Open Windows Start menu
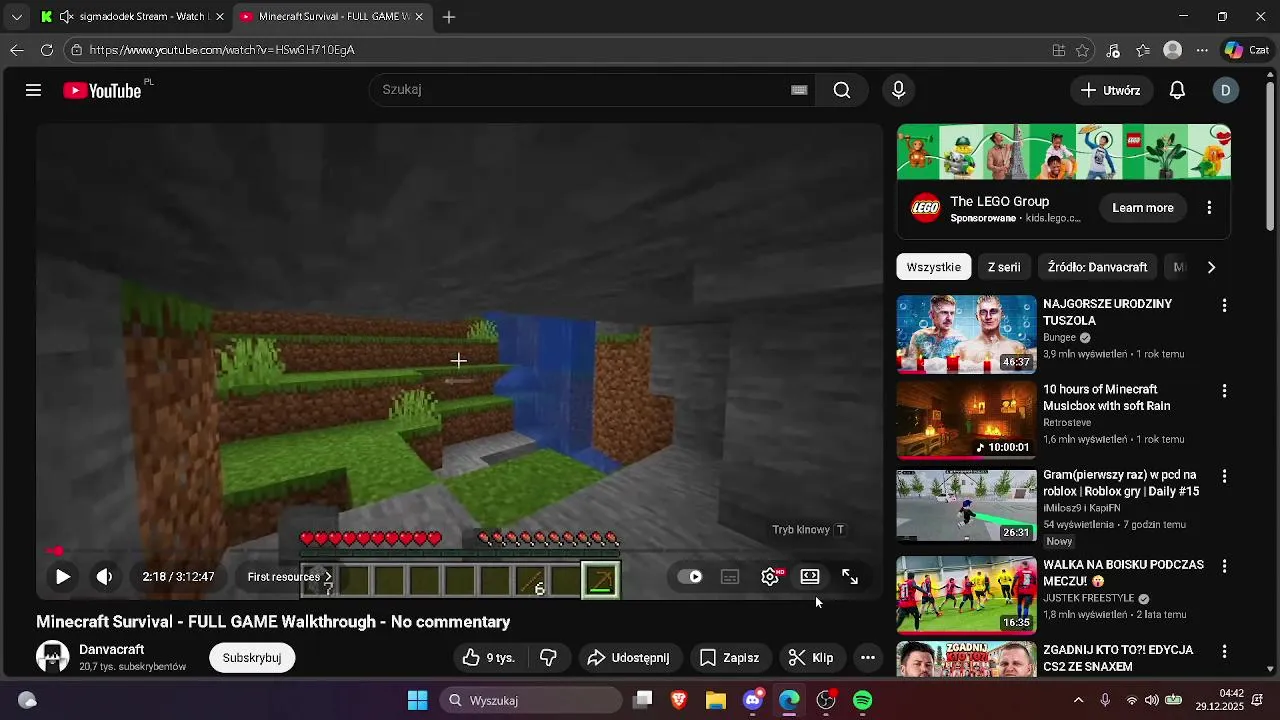This screenshot has width=1280, height=720. pyautogui.click(x=418, y=700)
